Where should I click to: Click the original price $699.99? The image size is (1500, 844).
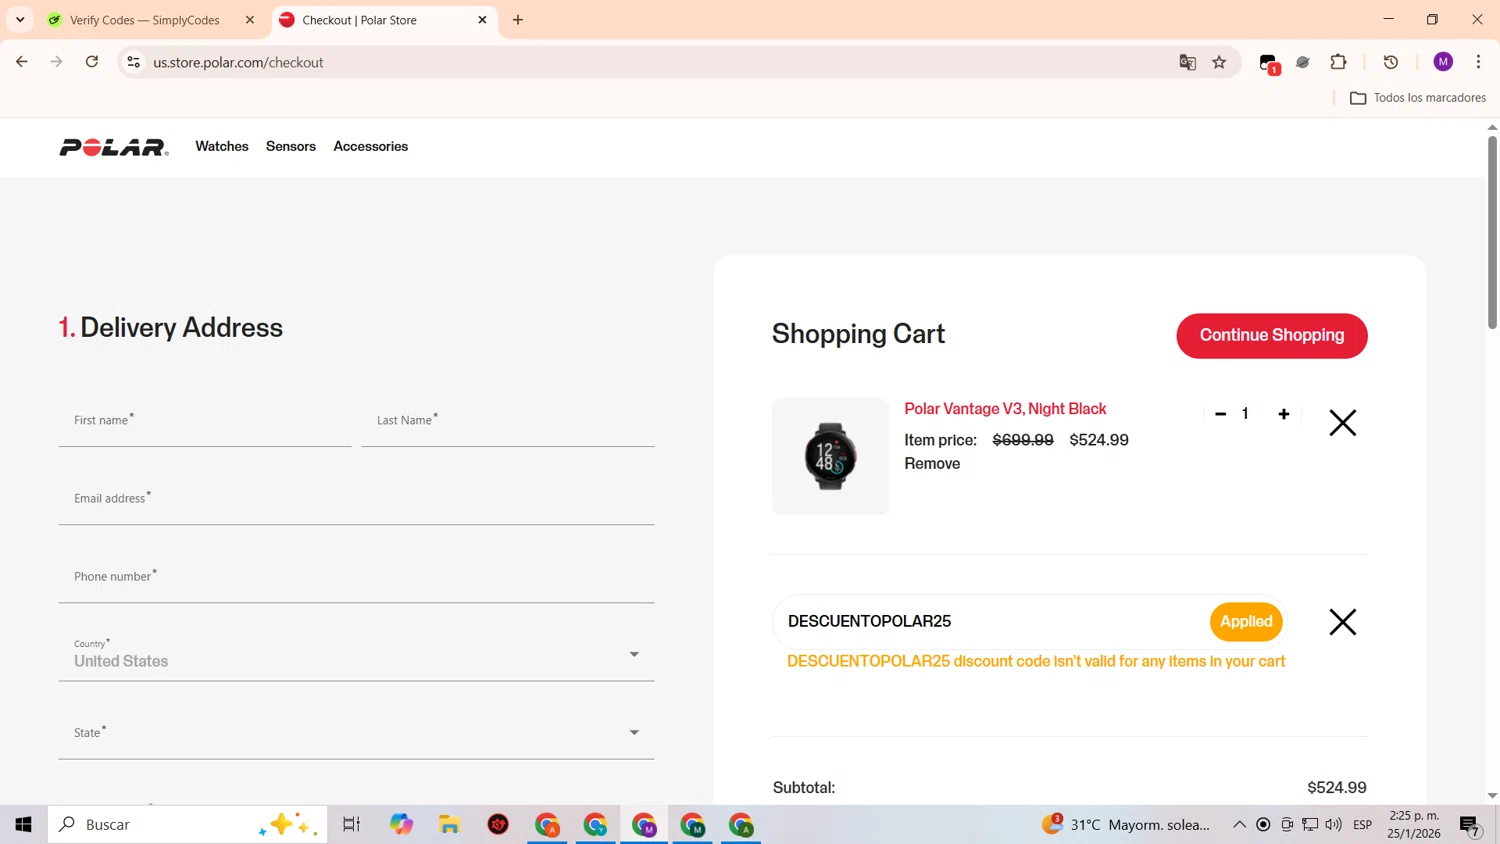1023,440
